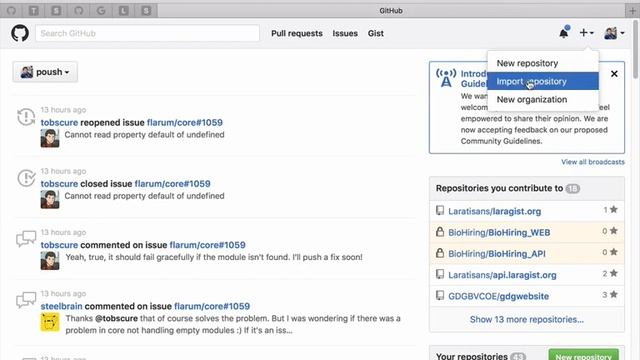Click the green New repository button
Screen dimensions: 640x360
pyautogui.click(x=584, y=356)
